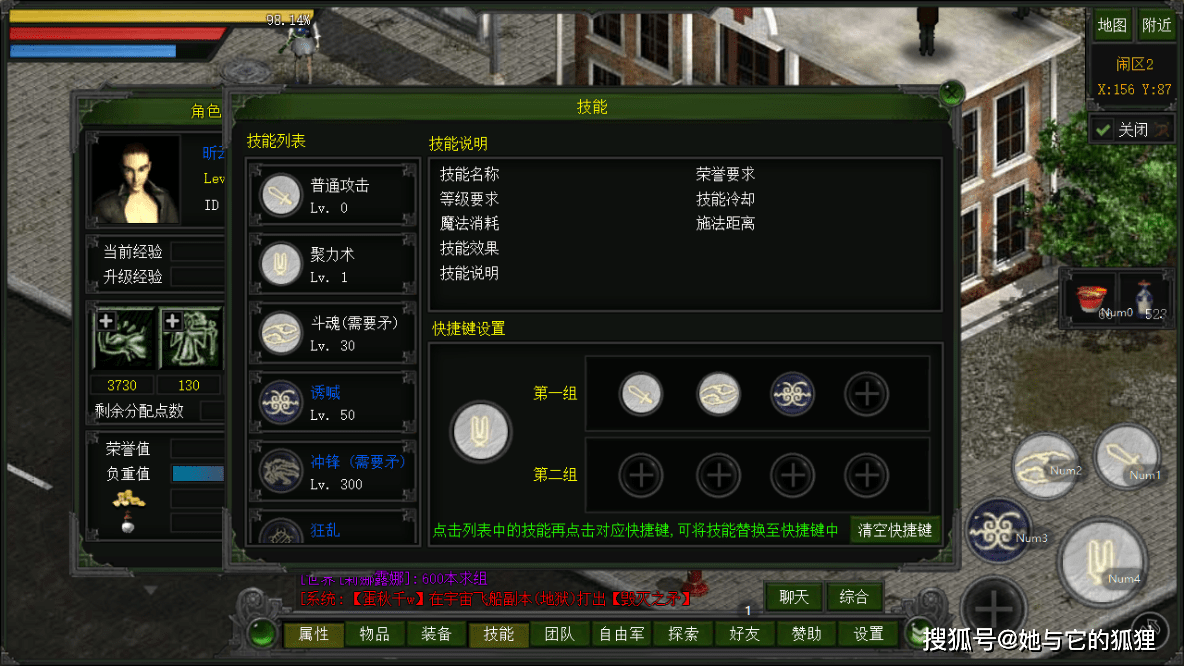This screenshot has width=1184, height=666.
Task: Click the 闹区2 location name
Action: (x=1134, y=65)
